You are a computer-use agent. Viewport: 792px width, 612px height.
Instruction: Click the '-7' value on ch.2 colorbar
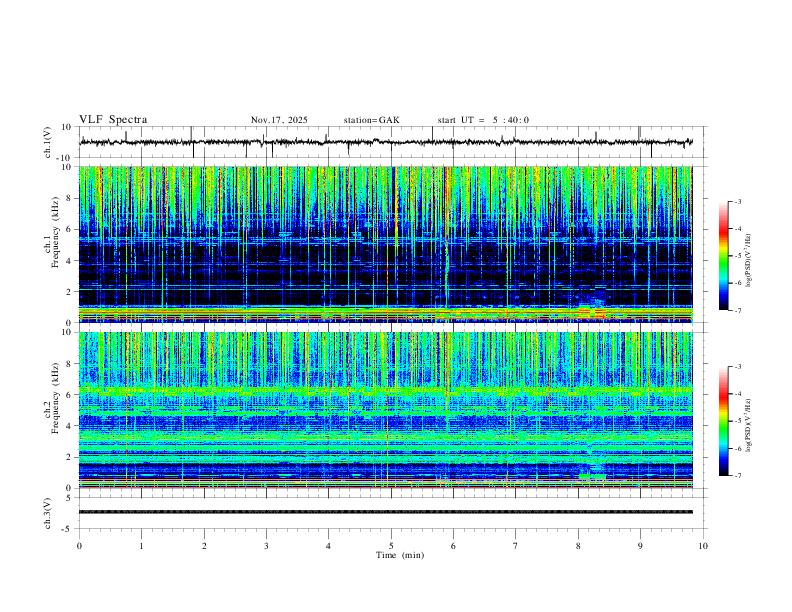[x=737, y=475]
